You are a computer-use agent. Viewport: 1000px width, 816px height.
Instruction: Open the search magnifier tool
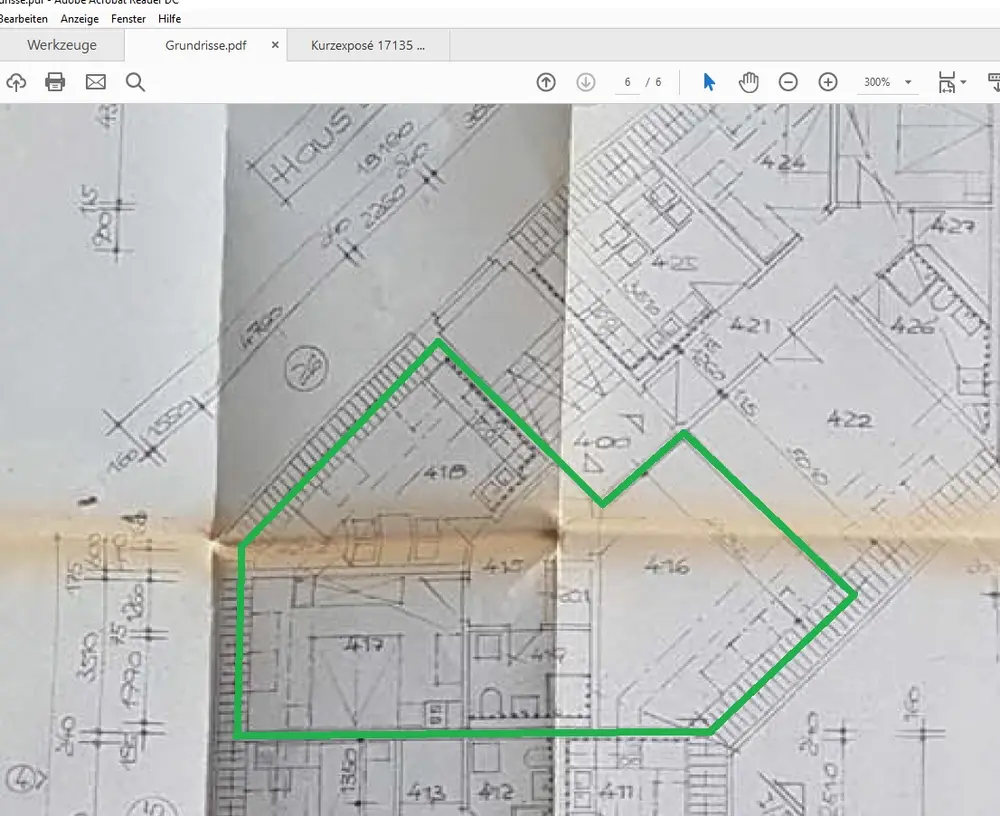pos(135,82)
